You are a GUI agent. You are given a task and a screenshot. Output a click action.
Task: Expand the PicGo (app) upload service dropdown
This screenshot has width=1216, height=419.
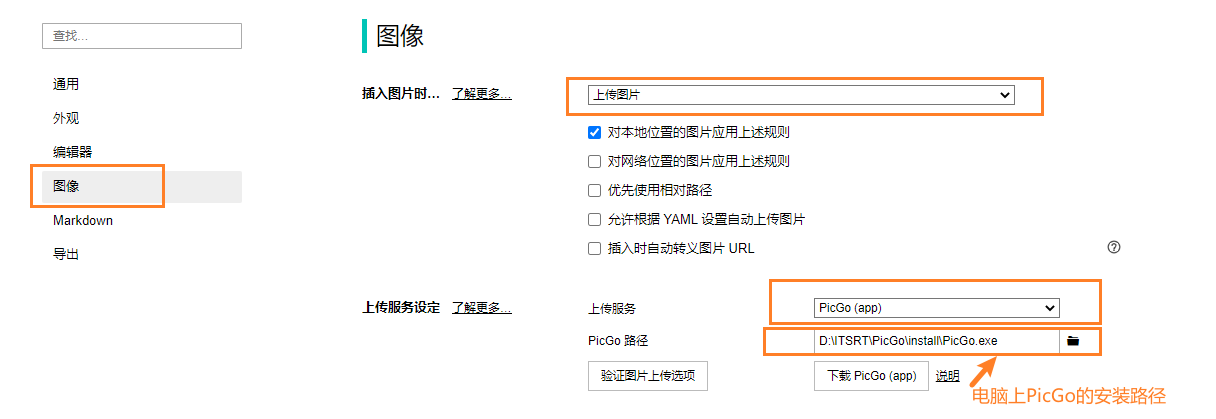click(x=937, y=308)
